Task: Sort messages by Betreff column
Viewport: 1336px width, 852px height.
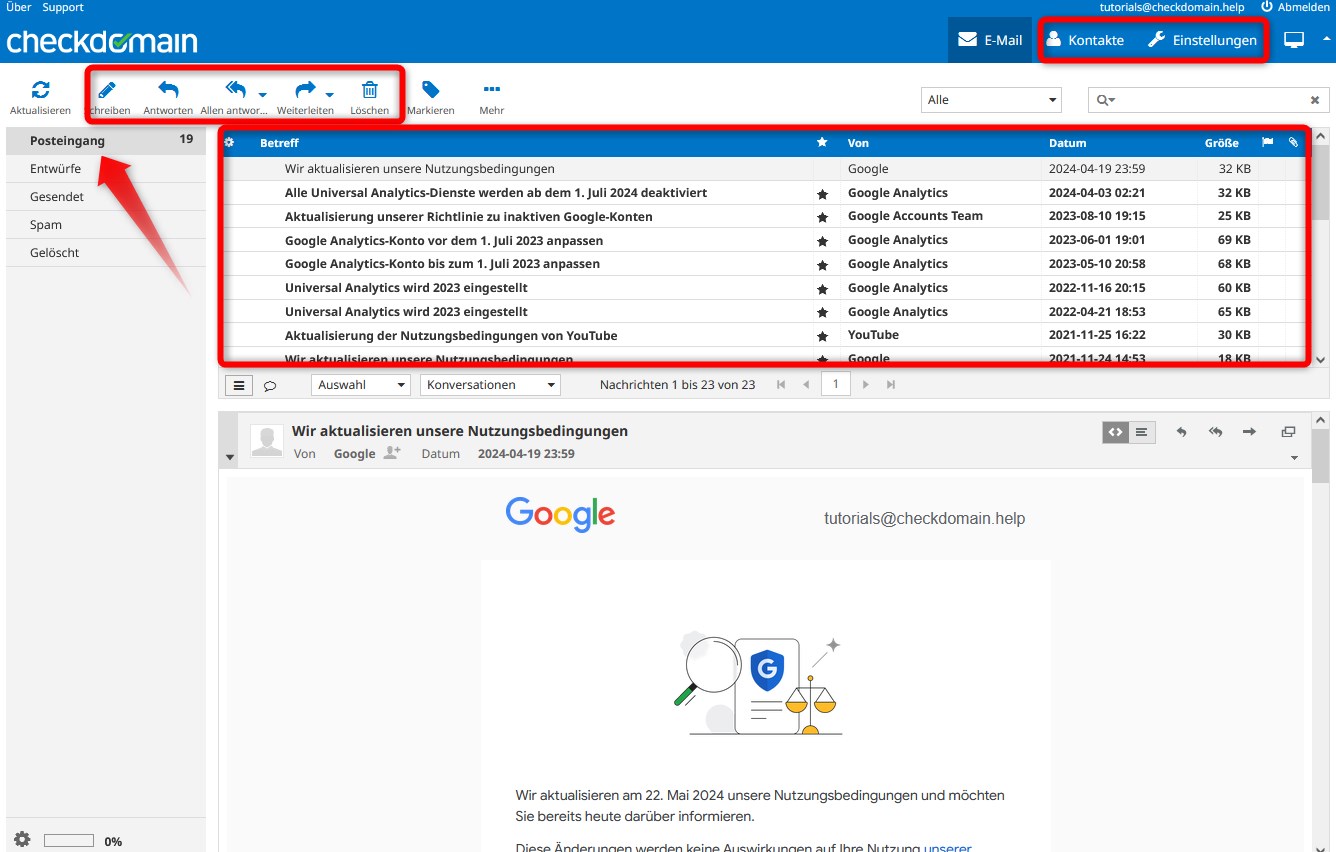Action: tap(279, 143)
